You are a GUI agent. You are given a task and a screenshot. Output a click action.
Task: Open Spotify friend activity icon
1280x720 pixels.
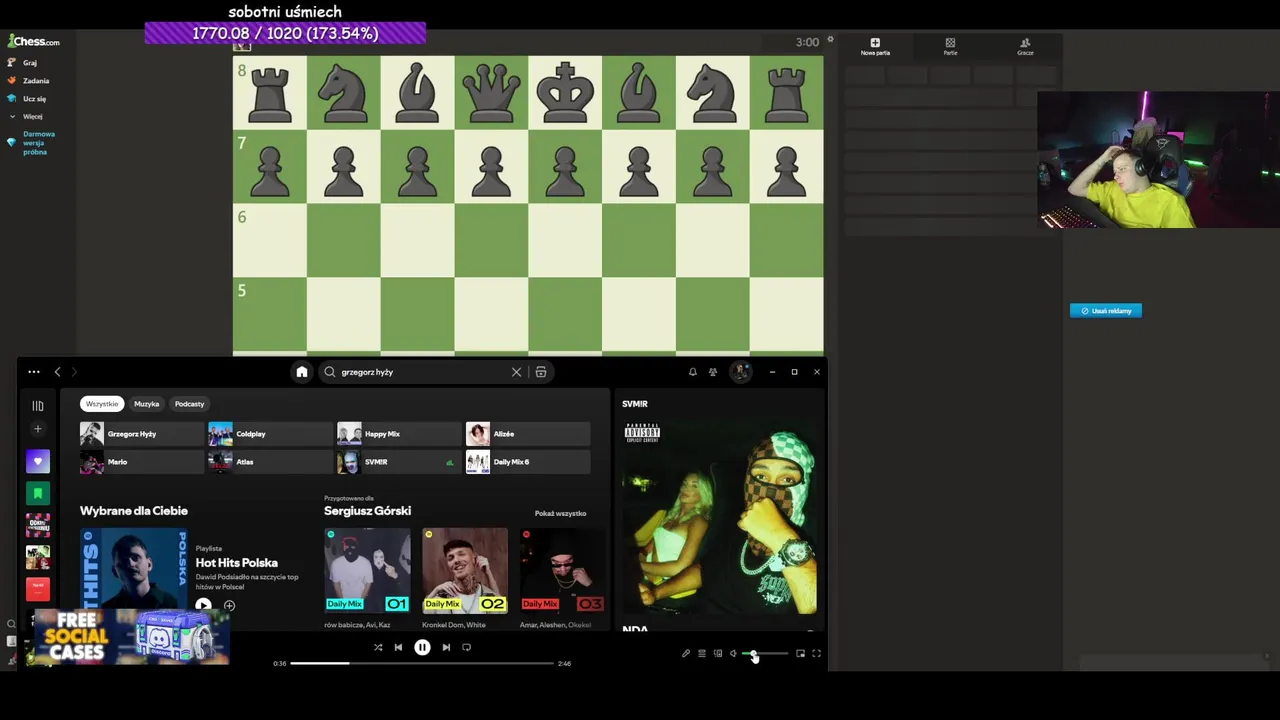[713, 372]
